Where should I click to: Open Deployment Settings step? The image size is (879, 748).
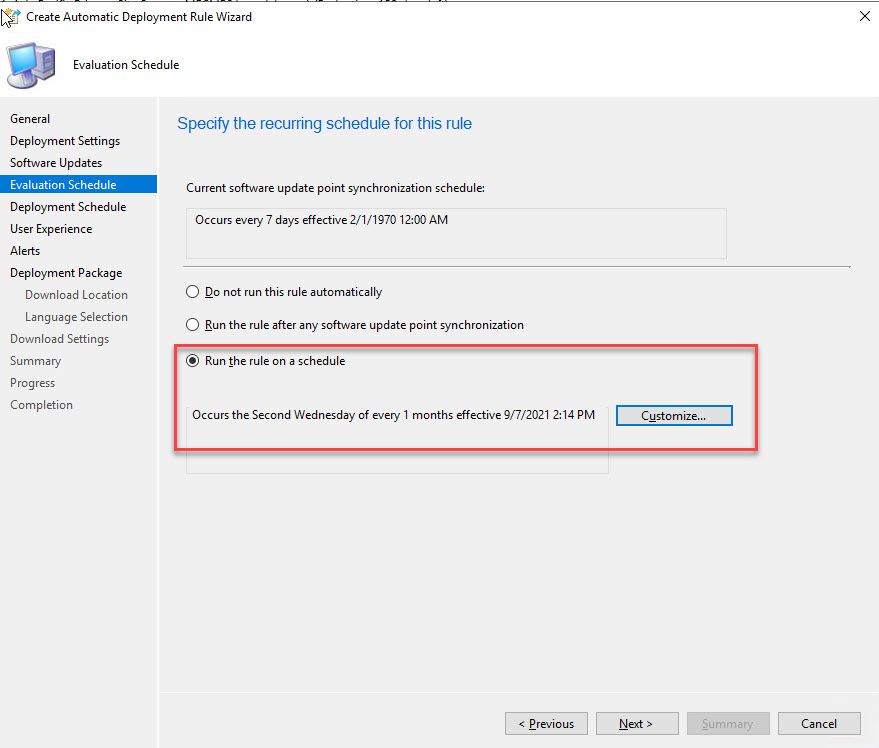point(65,141)
